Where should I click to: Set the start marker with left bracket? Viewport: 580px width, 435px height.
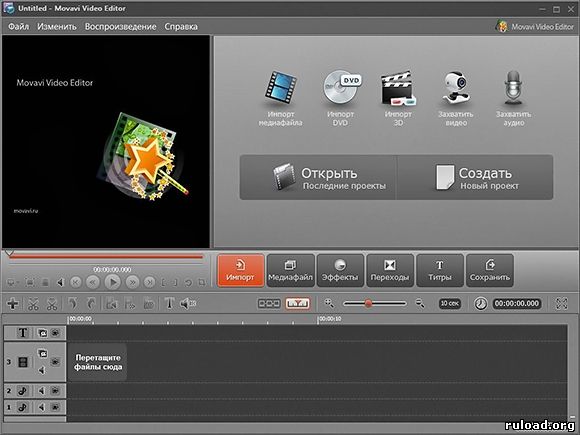tap(163, 283)
